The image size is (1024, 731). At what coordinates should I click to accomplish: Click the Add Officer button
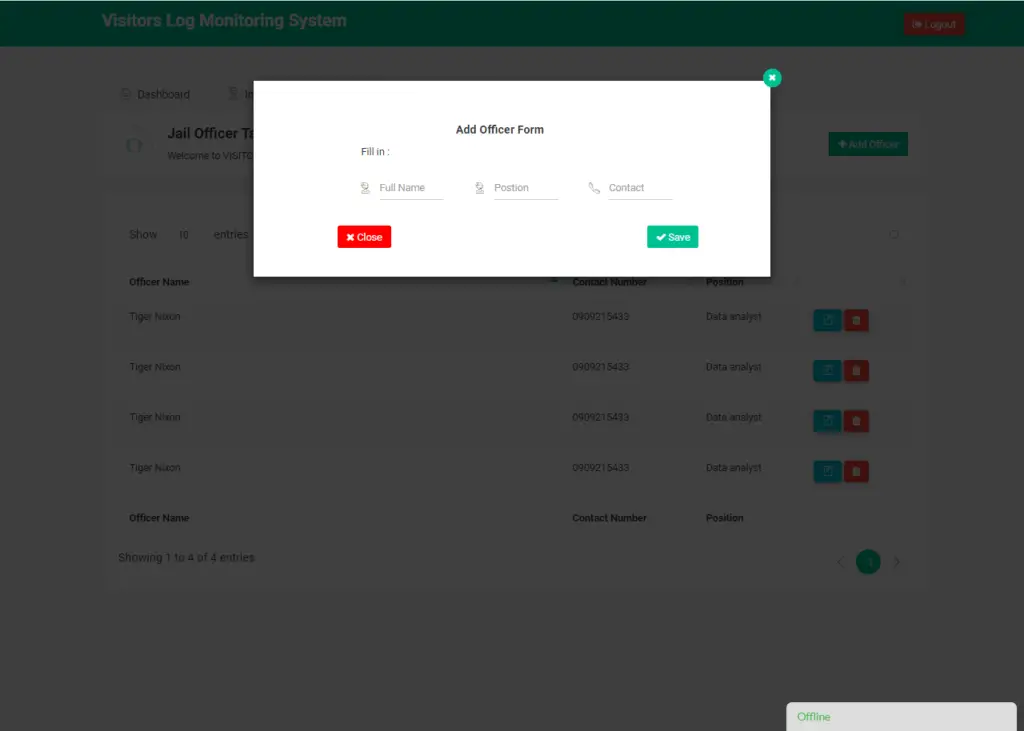point(867,143)
